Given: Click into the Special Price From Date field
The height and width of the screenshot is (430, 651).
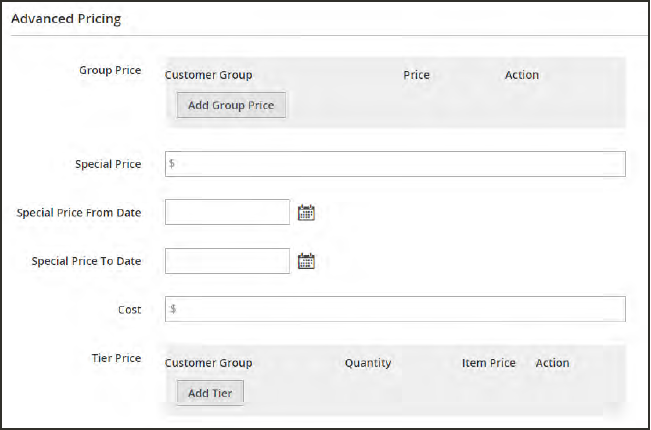Looking at the screenshot, I should tap(227, 212).
